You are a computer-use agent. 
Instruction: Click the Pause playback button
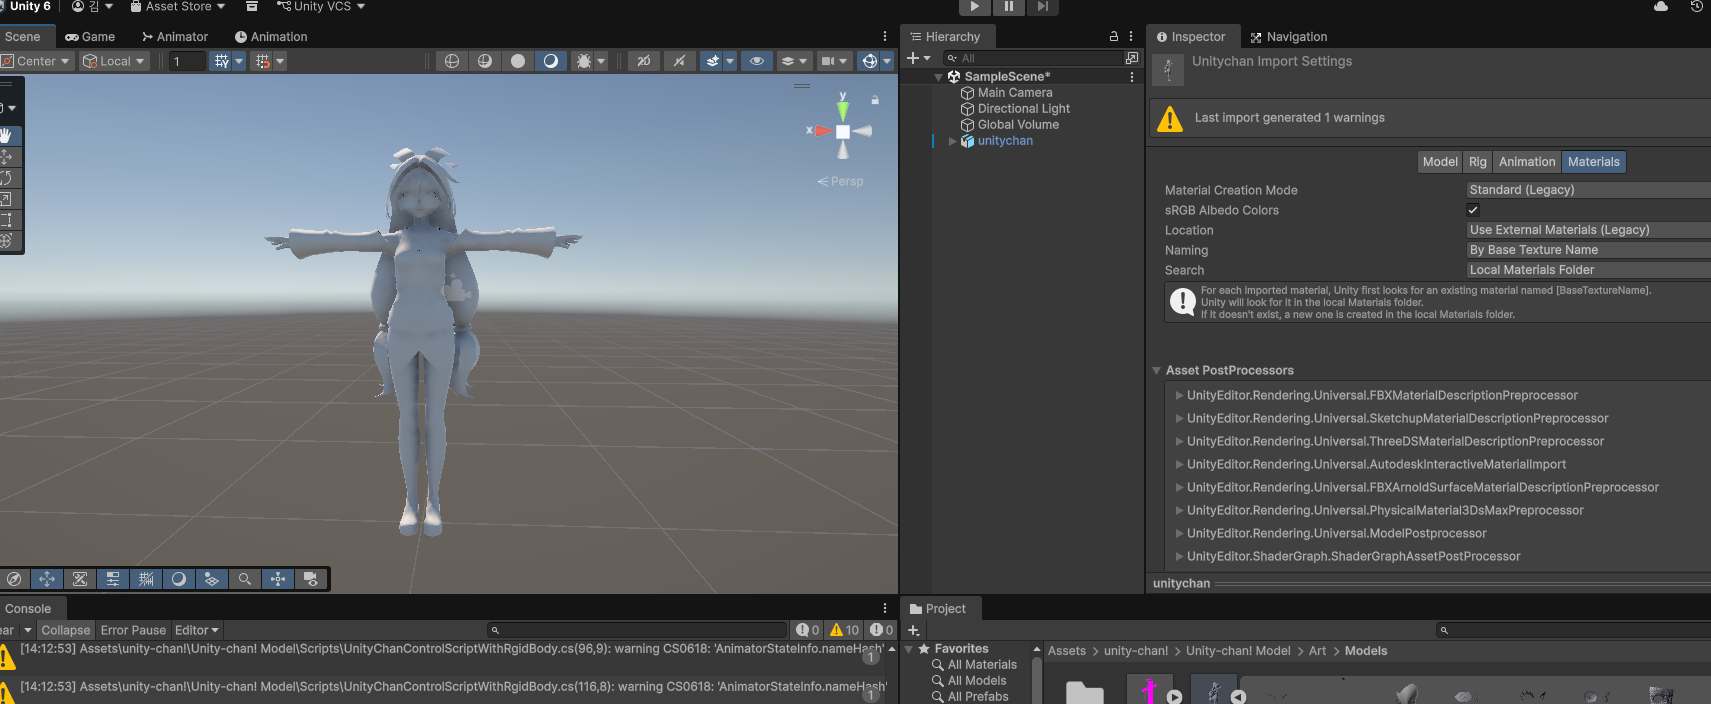(x=1008, y=7)
